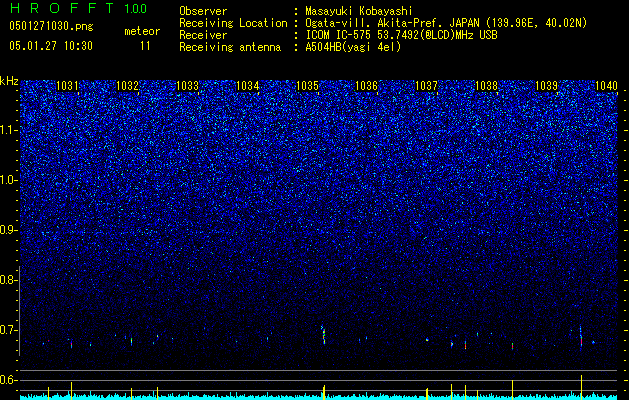Click the 1040 time axis label

(607, 86)
